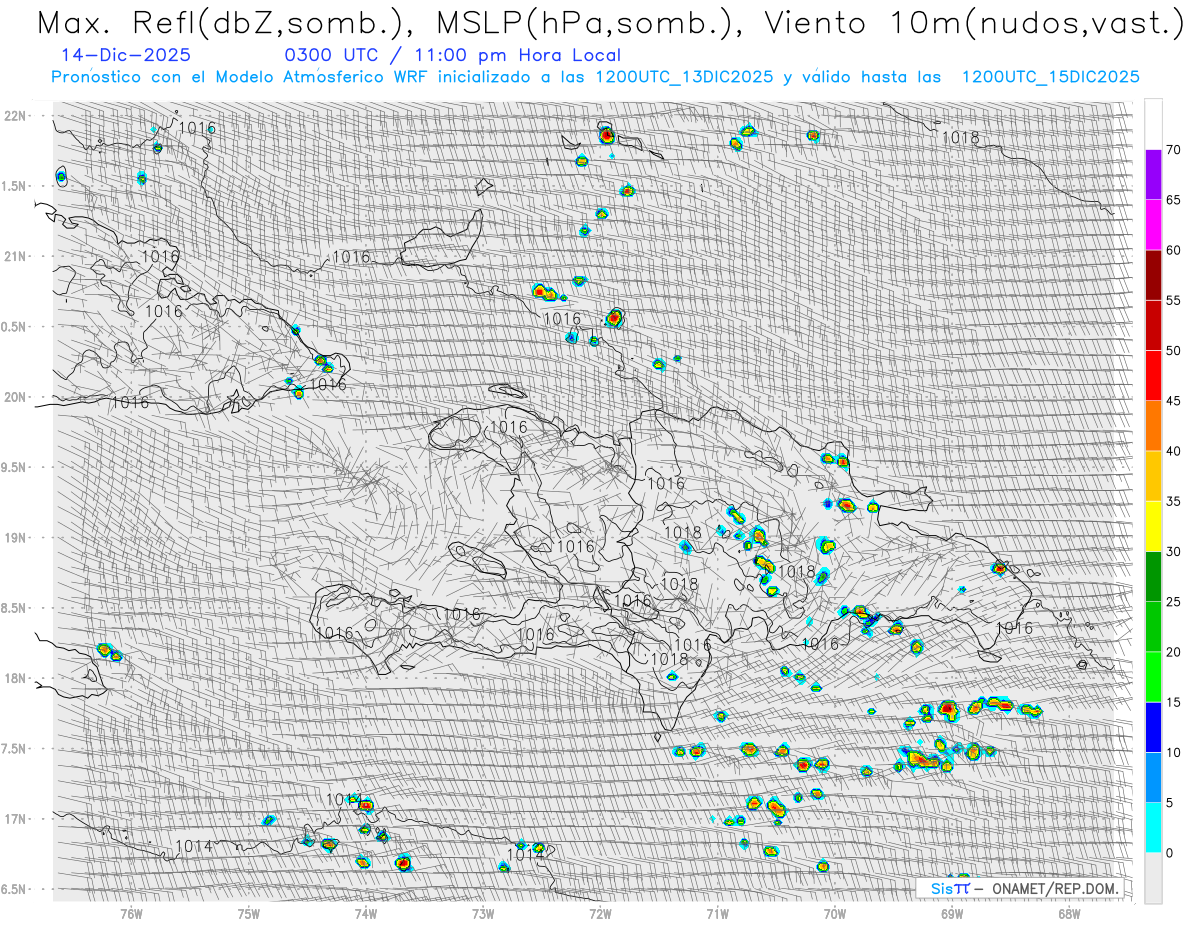Click '0300 UTC / 11:00 pm Hora Local'
1200x927 pixels.
click(452, 56)
